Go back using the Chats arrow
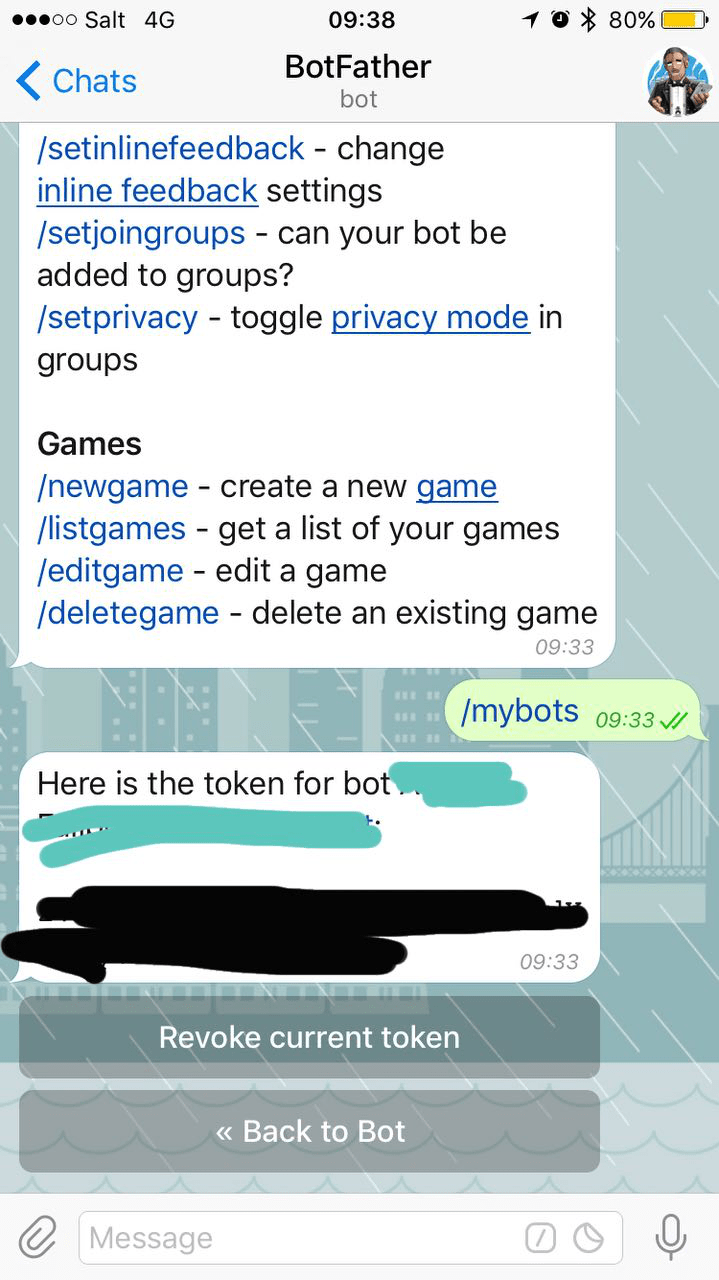This screenshot has height=1280, width=719. point(76,81)
